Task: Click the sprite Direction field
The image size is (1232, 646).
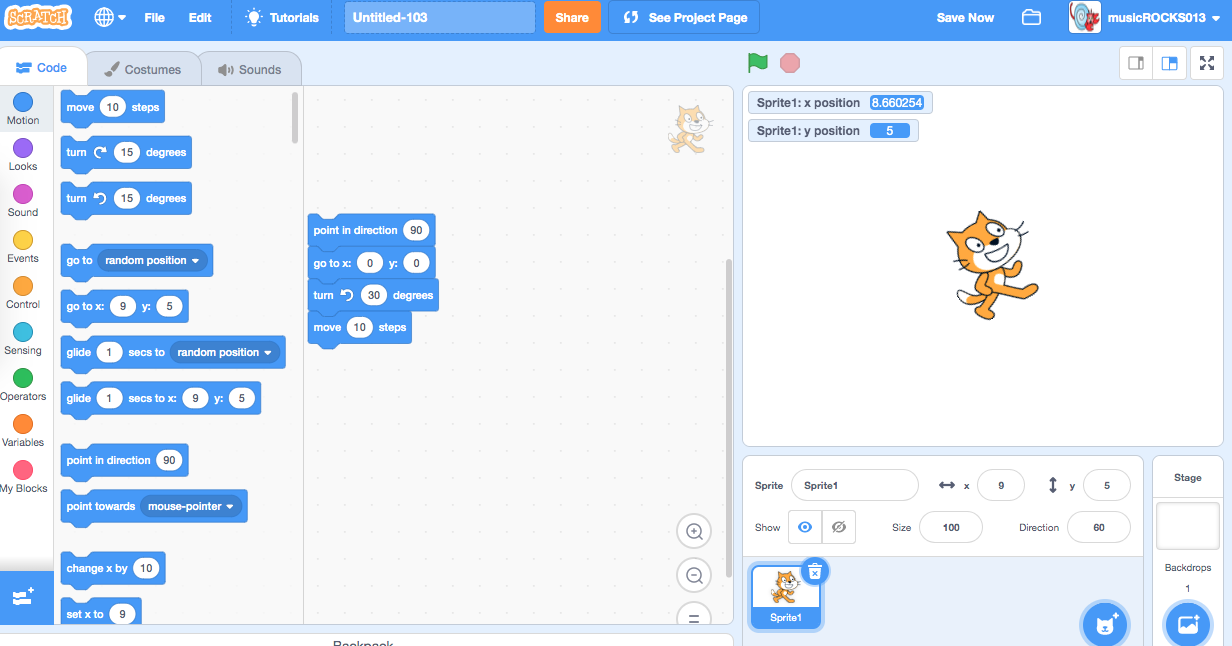Action: (x=1099, y=527)
